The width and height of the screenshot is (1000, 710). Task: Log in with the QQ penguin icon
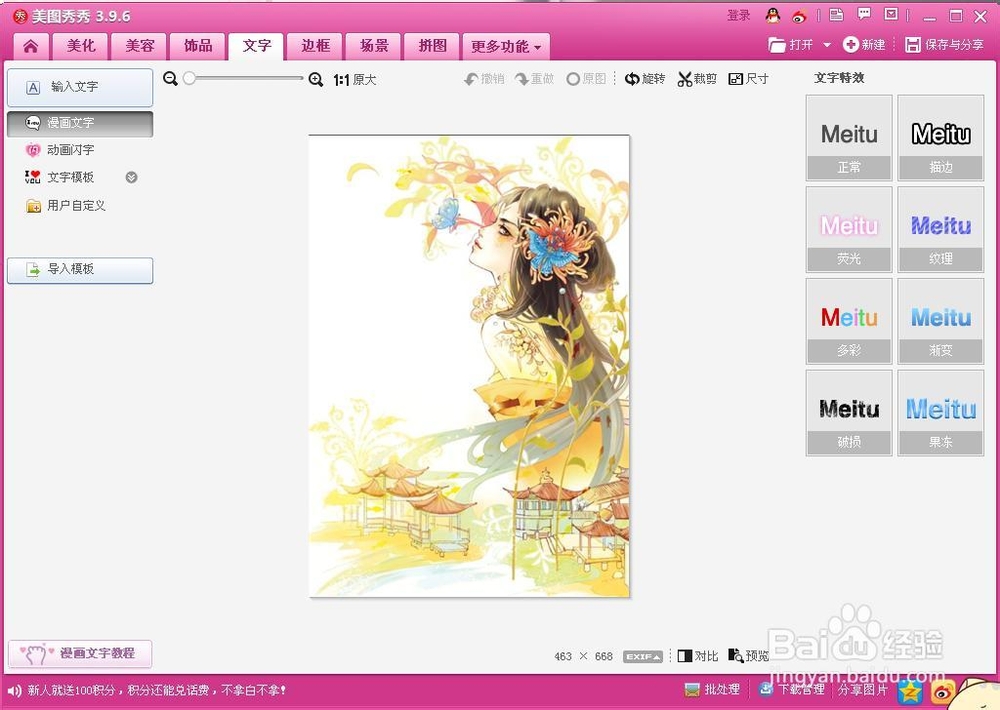click(773, 15)
